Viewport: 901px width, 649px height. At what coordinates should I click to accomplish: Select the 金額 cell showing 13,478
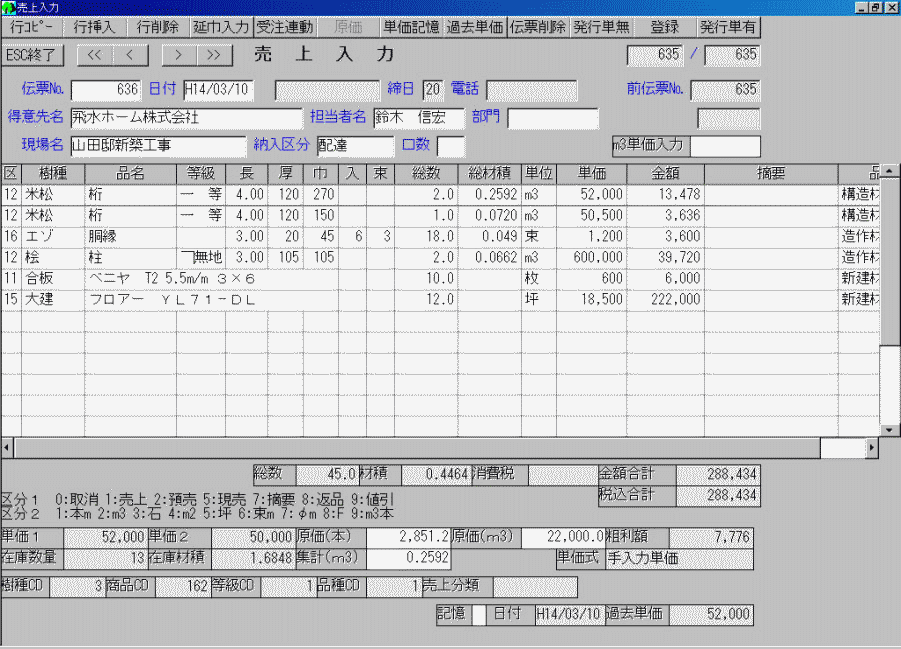pos(665,194)
